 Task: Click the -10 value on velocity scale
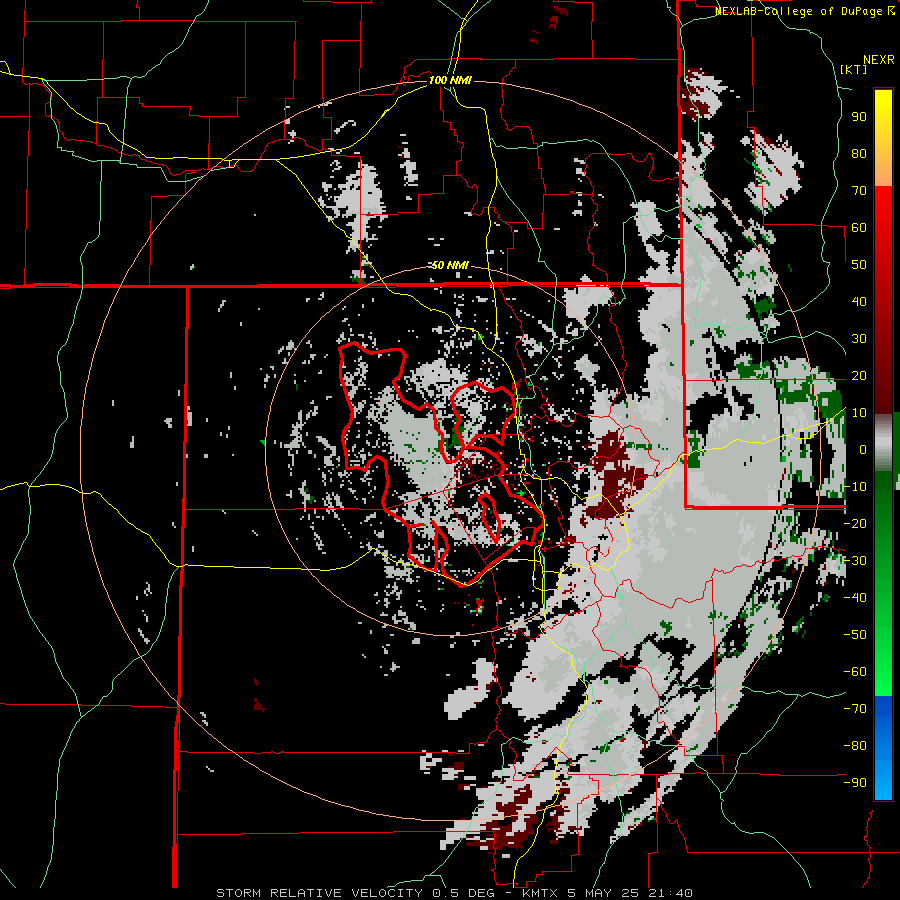click(x=855, y=487)
